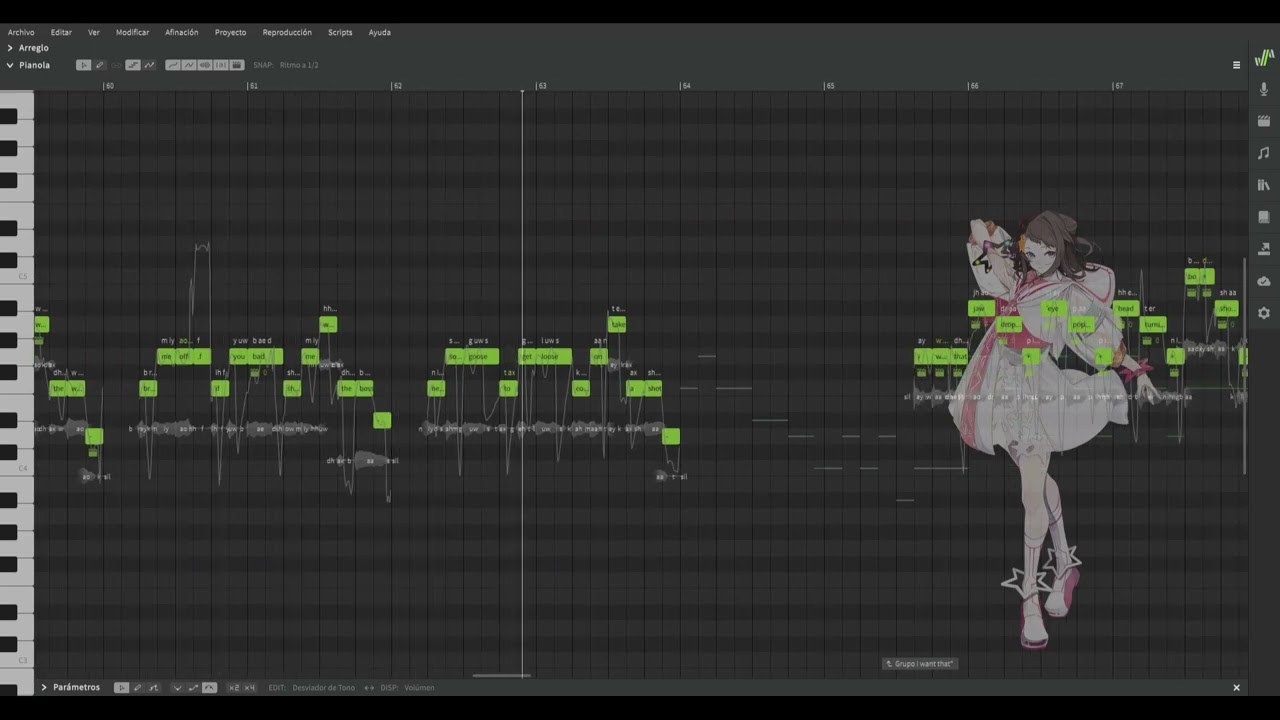Select the note labeled 'take'
The image size is (1280, 720).
click(x=618, y=325)
